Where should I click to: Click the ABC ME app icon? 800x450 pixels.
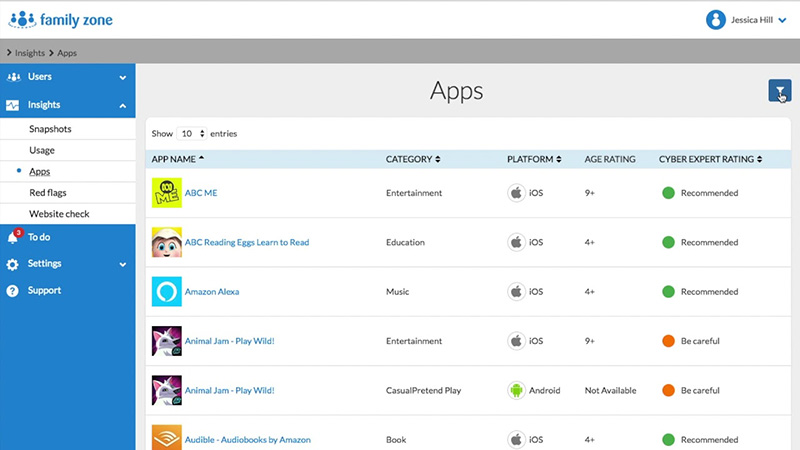[x=166, y=193]
